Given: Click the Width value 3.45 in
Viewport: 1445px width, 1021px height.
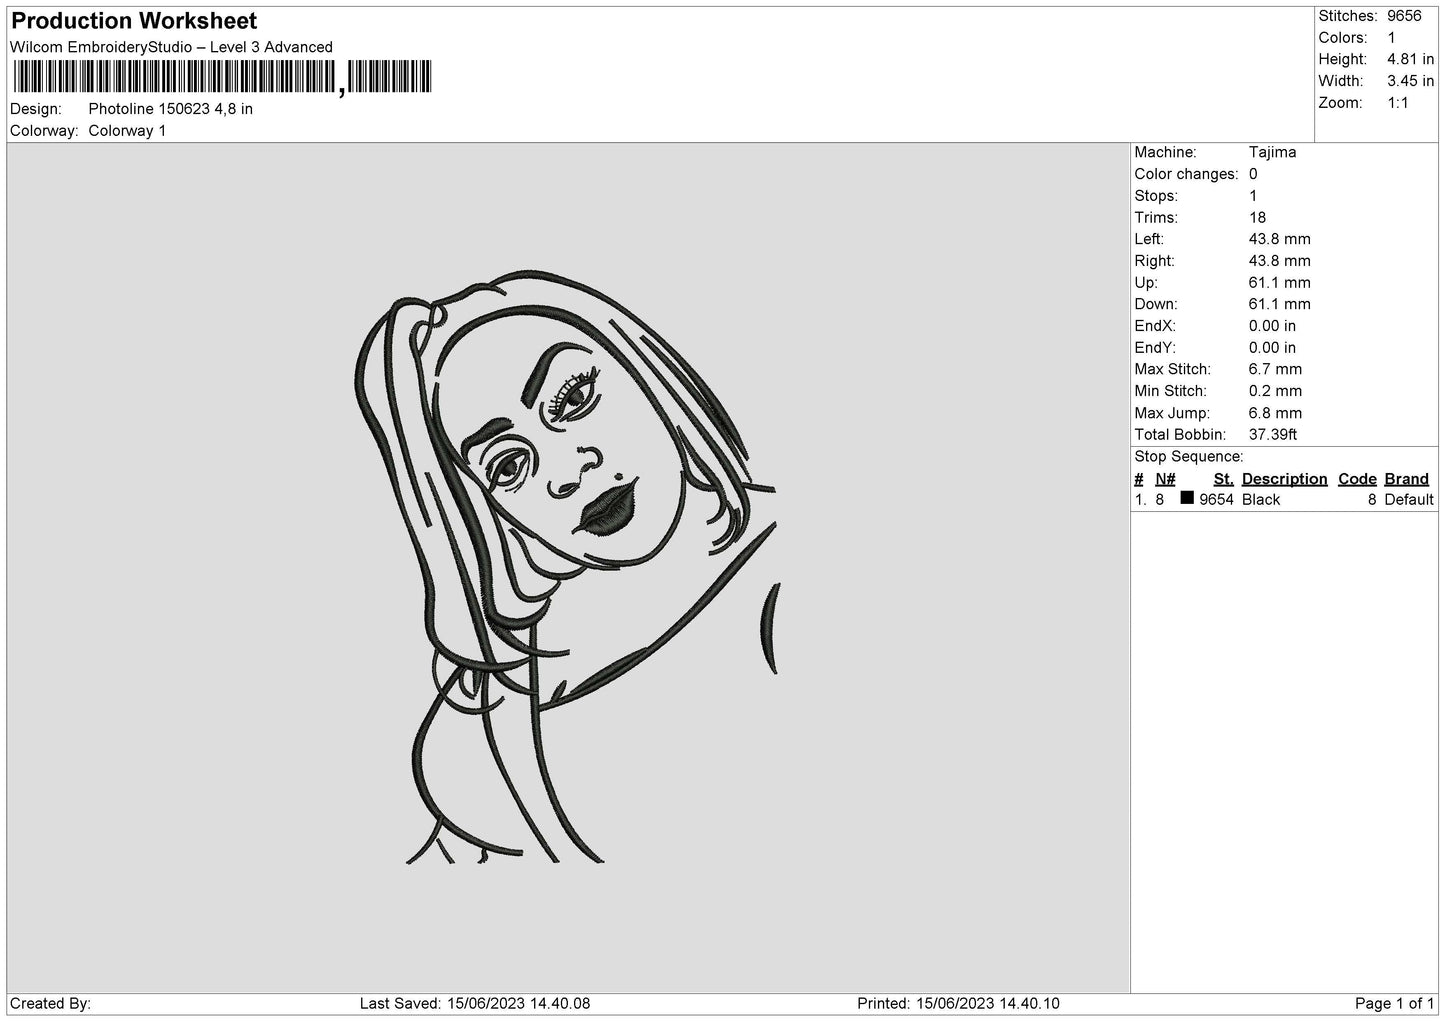Looking at the screenshot, I should pos(1411,81).
